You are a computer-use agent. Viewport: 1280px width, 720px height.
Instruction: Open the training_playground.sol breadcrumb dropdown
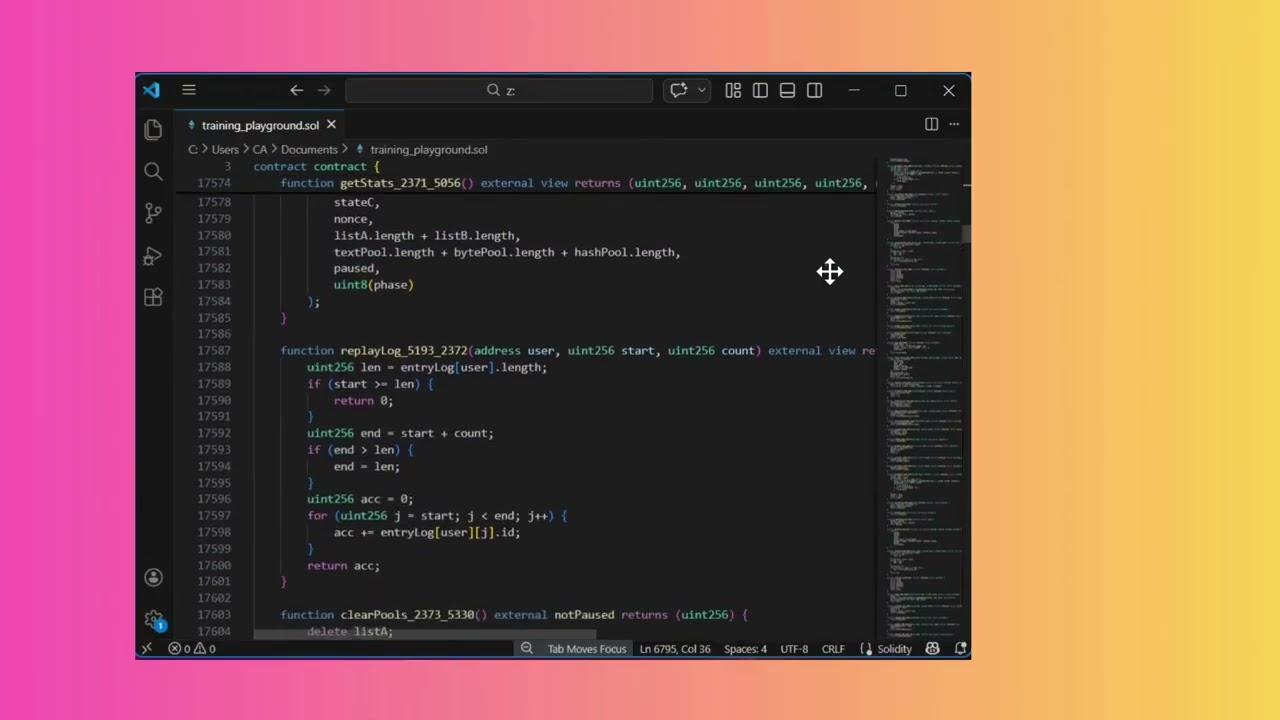[x=428, y=149]
